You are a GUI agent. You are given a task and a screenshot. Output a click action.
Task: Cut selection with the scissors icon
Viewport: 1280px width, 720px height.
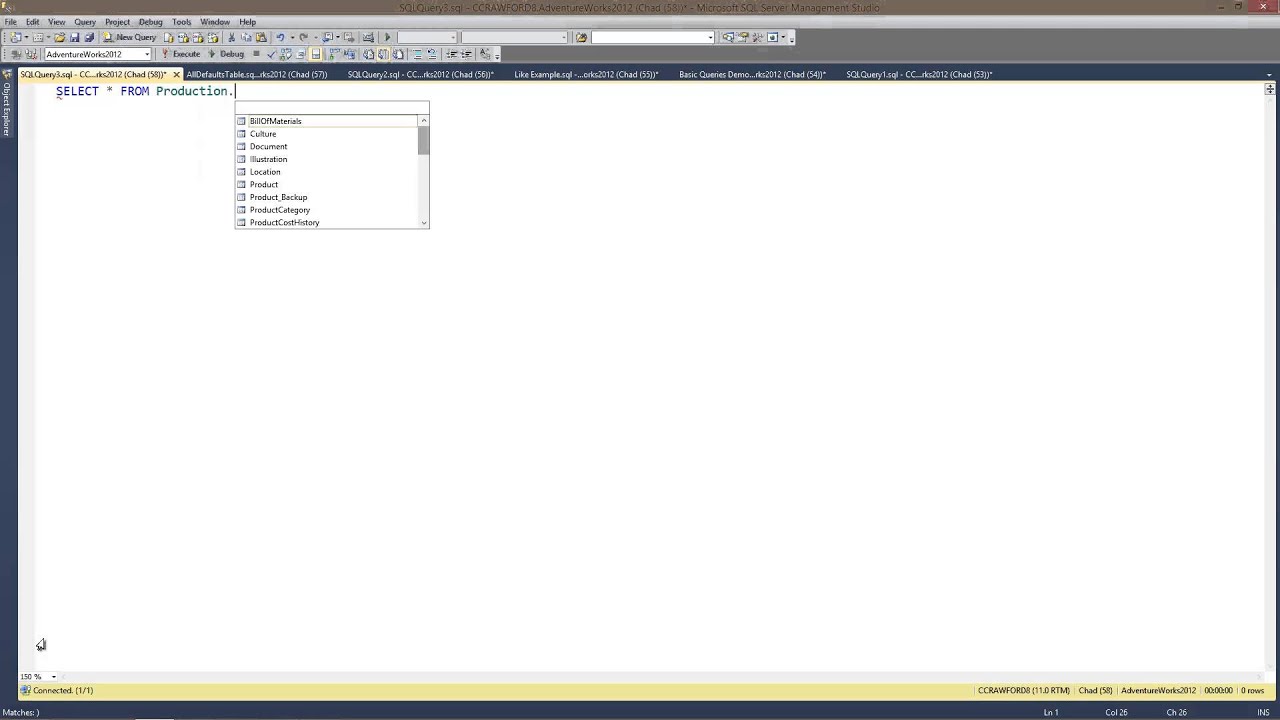click(x=232, y=37)
